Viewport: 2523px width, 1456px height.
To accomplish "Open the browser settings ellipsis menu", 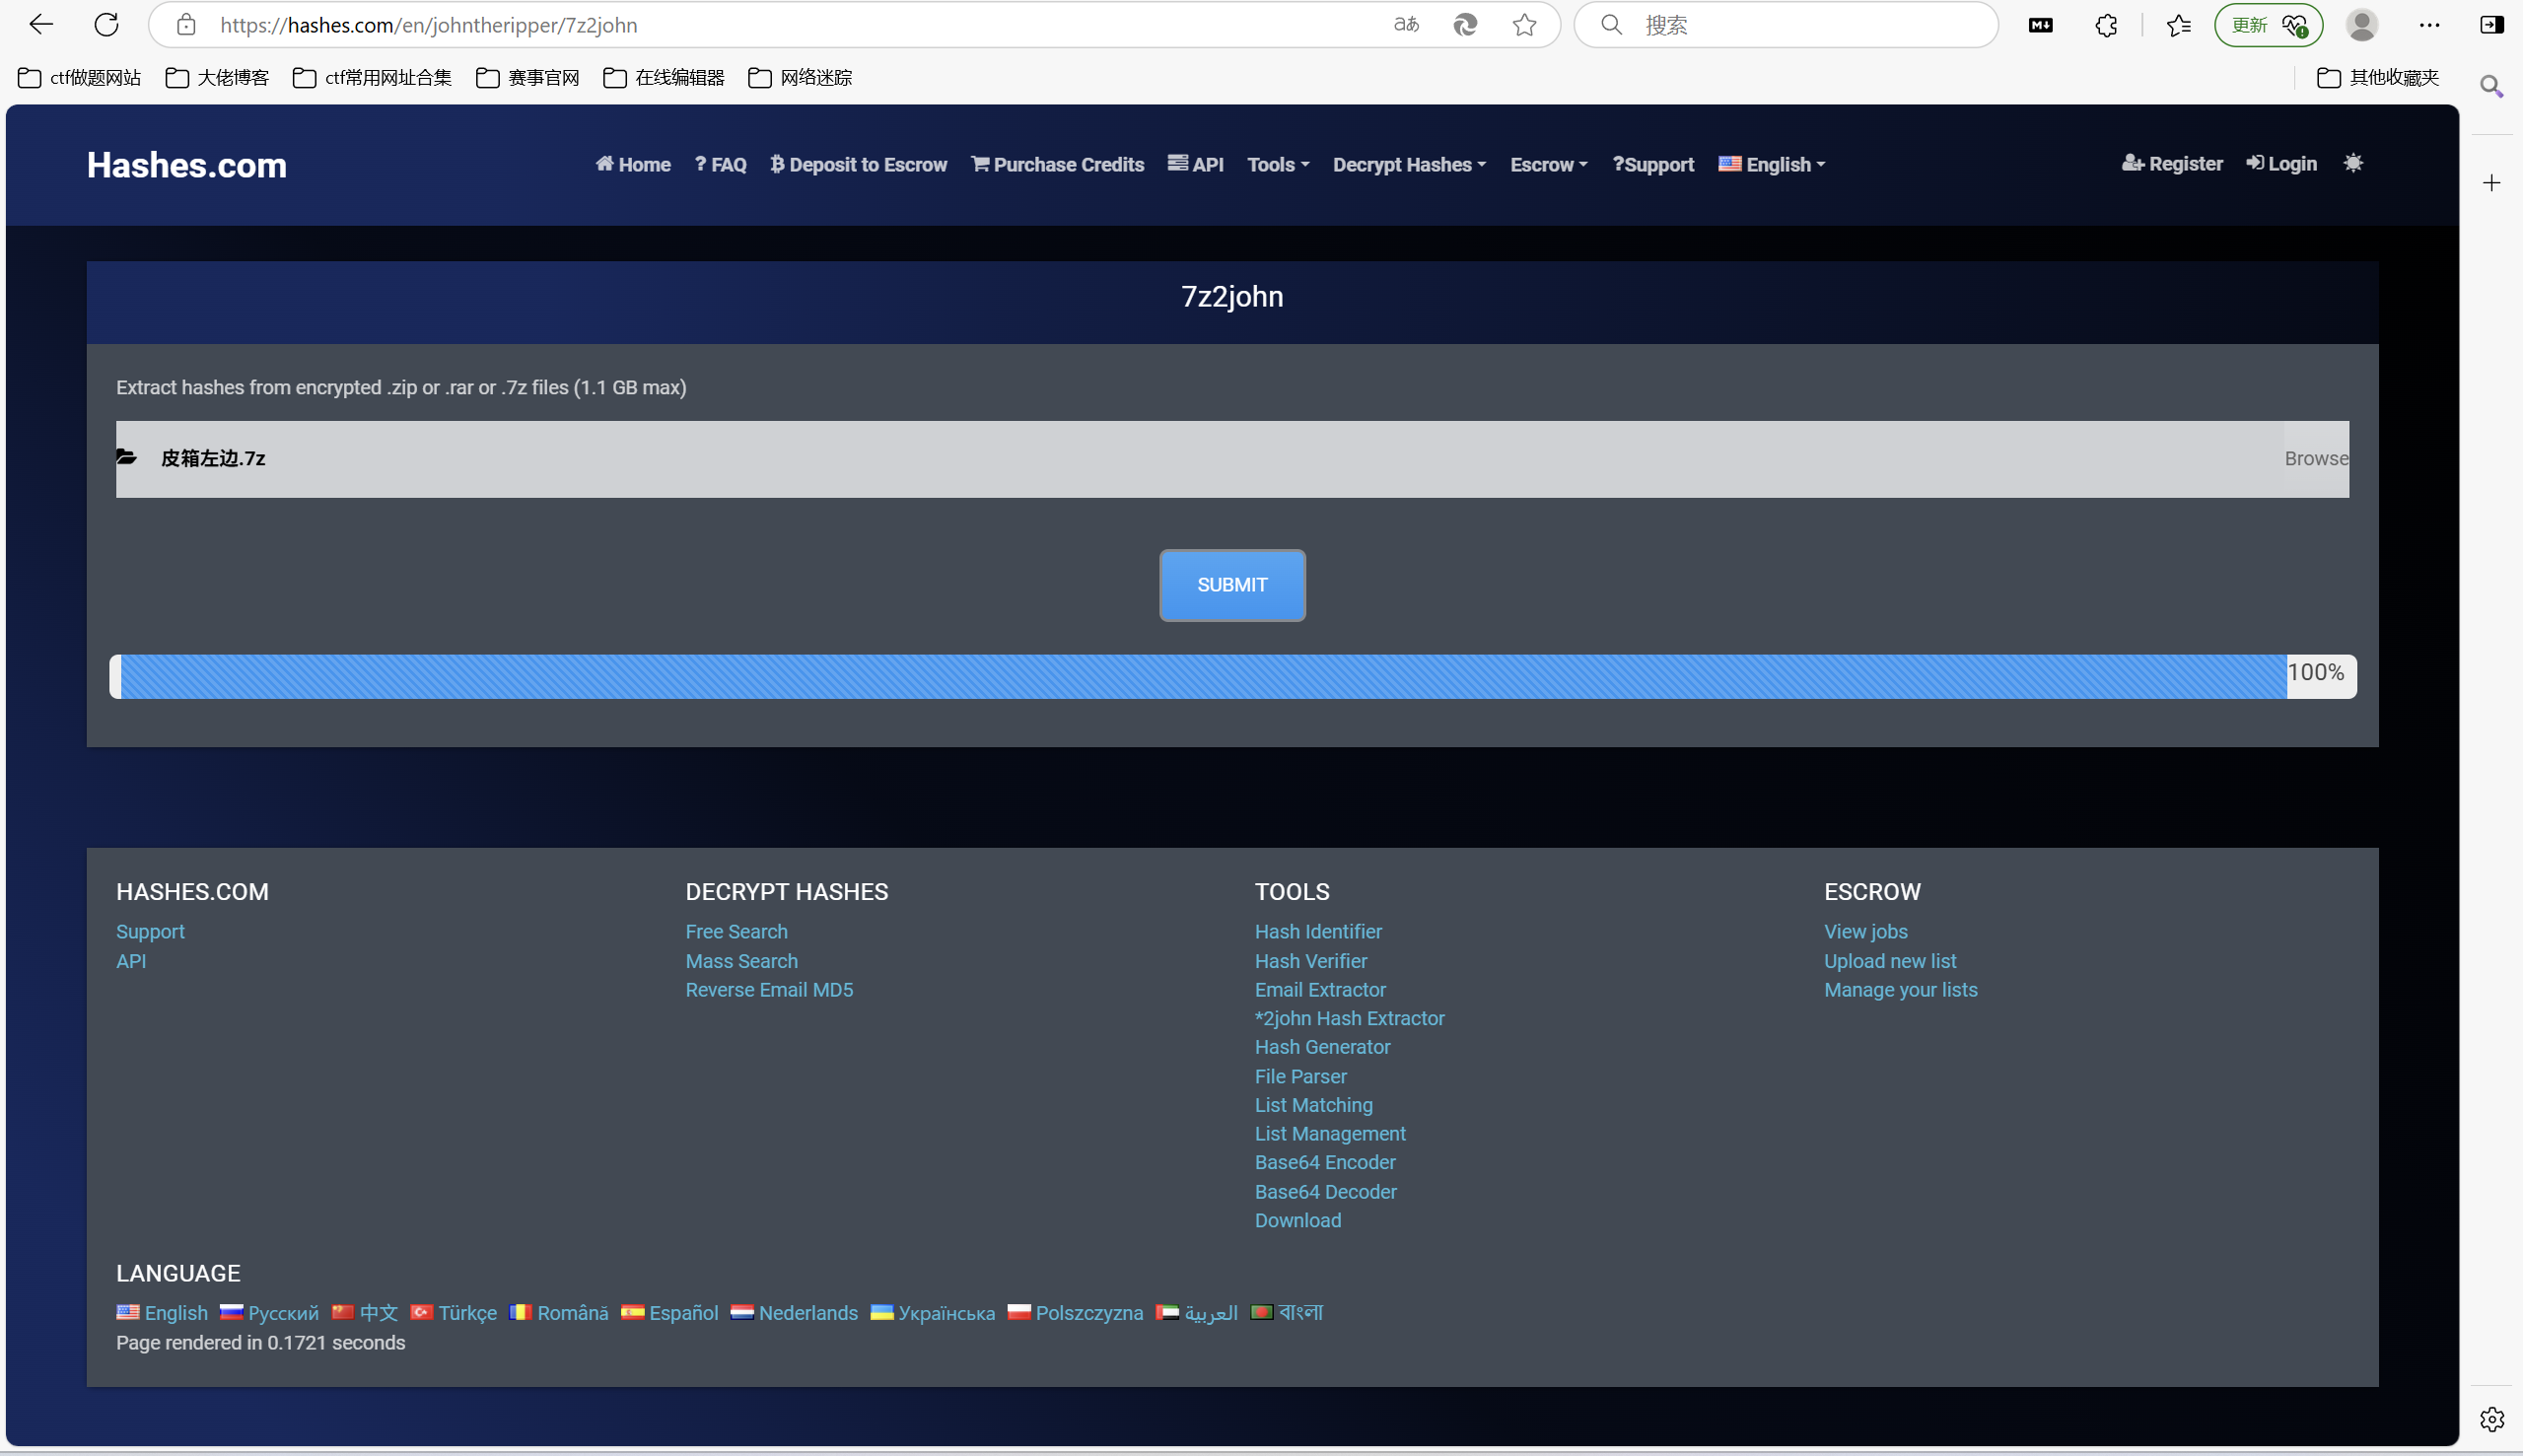I will click(2429, 25).
